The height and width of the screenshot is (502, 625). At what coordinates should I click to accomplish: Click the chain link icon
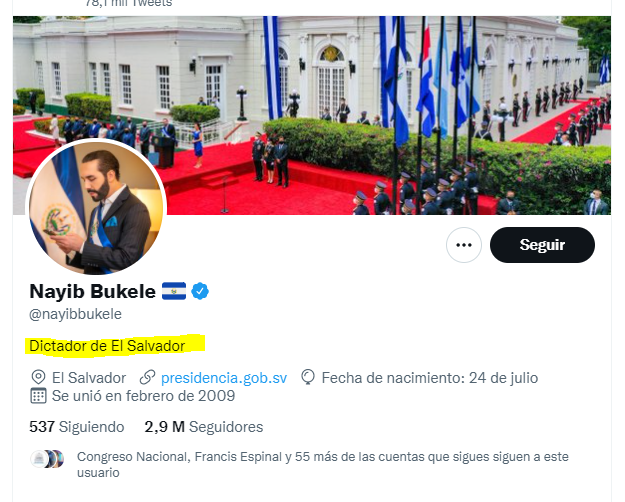click(x=147, y=377)
